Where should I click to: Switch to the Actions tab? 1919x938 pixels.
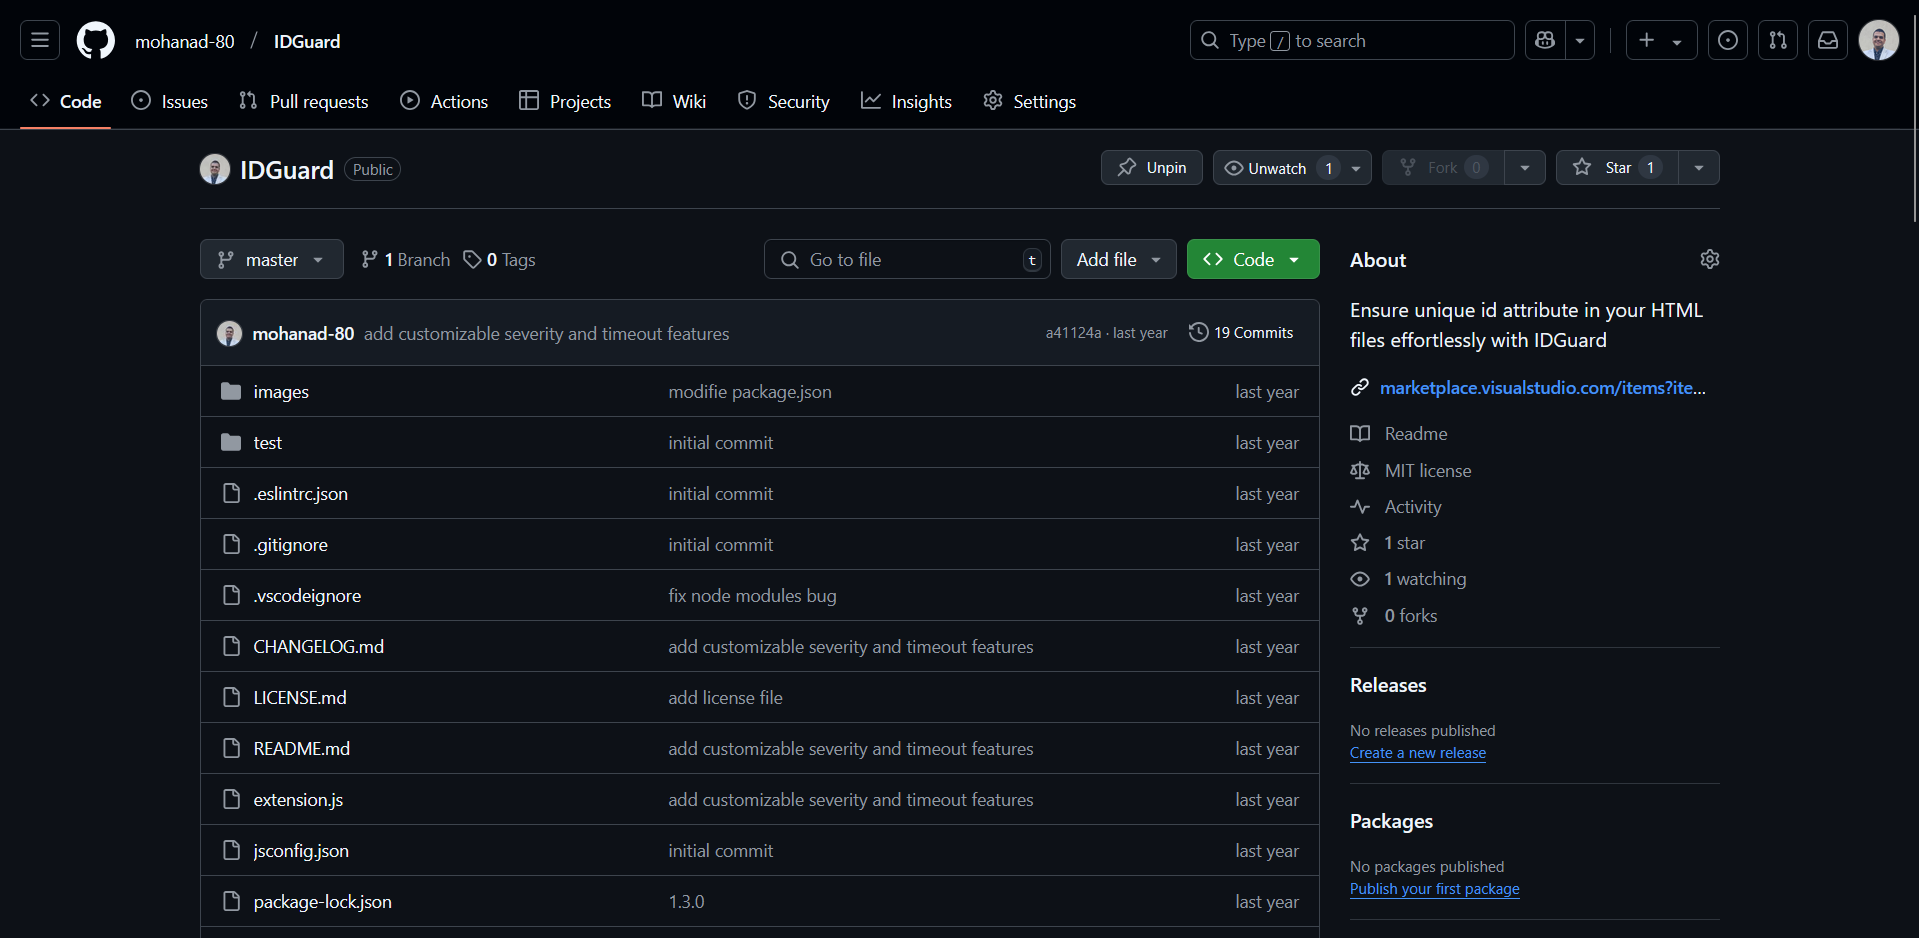tap(444, 101)
